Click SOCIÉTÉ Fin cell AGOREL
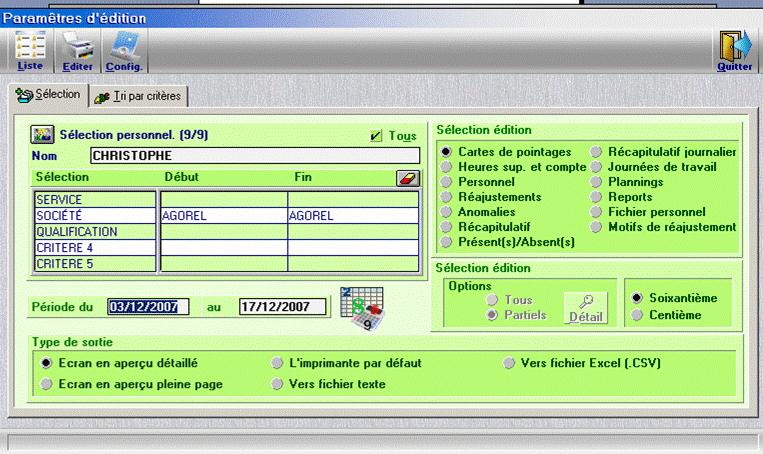This screenshot has width=763, height=454. click(353, 216)
